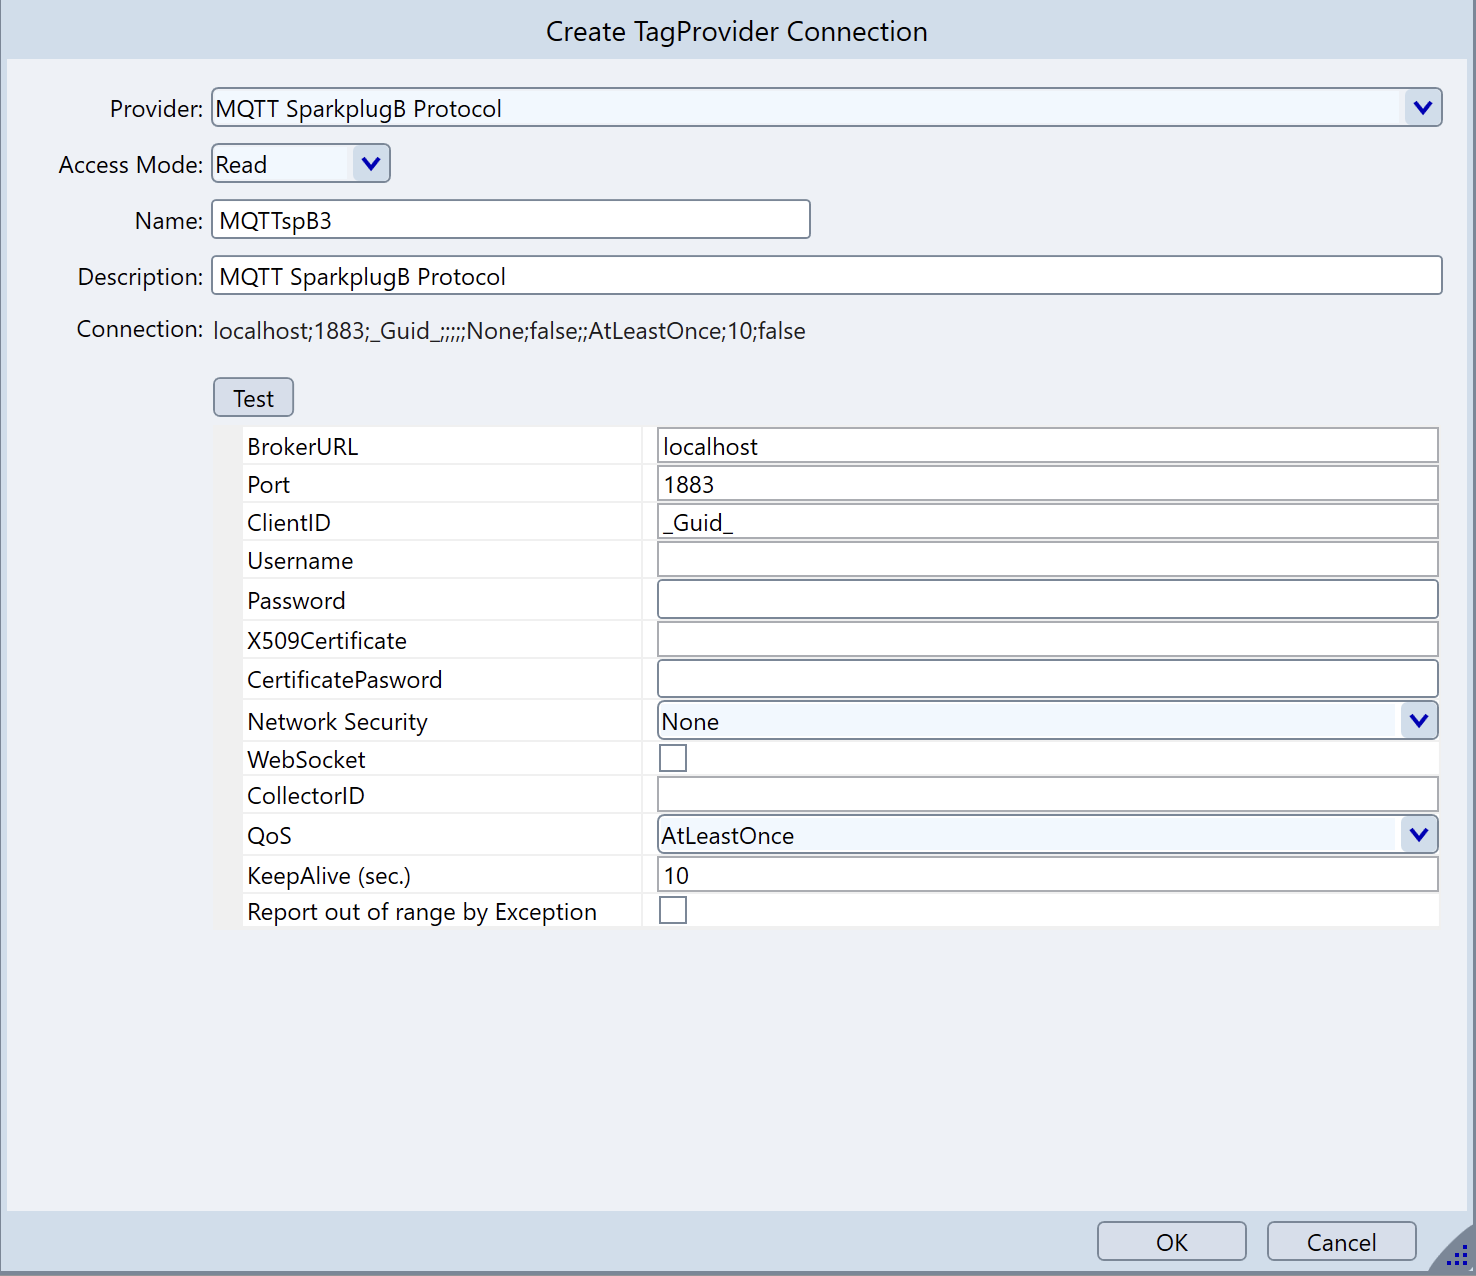The height and width of the screenshot is (1276, 1476).
Task: Expand the QoS dropdown
Action: pos(1418,835)
